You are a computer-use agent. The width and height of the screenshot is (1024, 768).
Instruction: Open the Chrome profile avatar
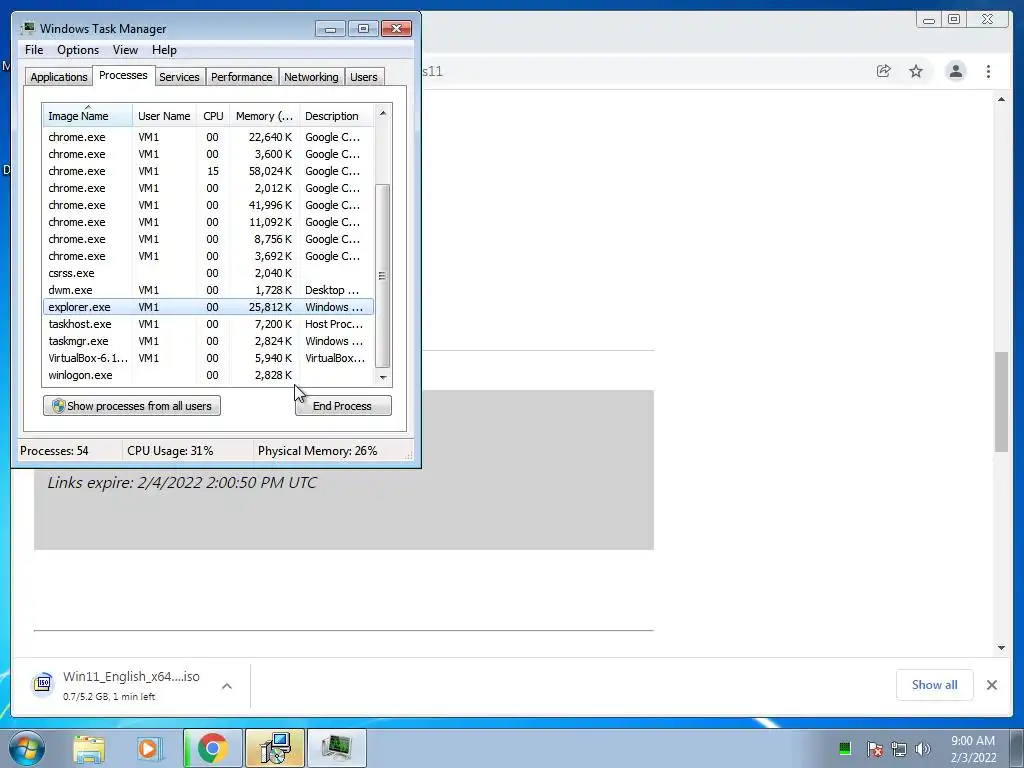coord(955,71)
